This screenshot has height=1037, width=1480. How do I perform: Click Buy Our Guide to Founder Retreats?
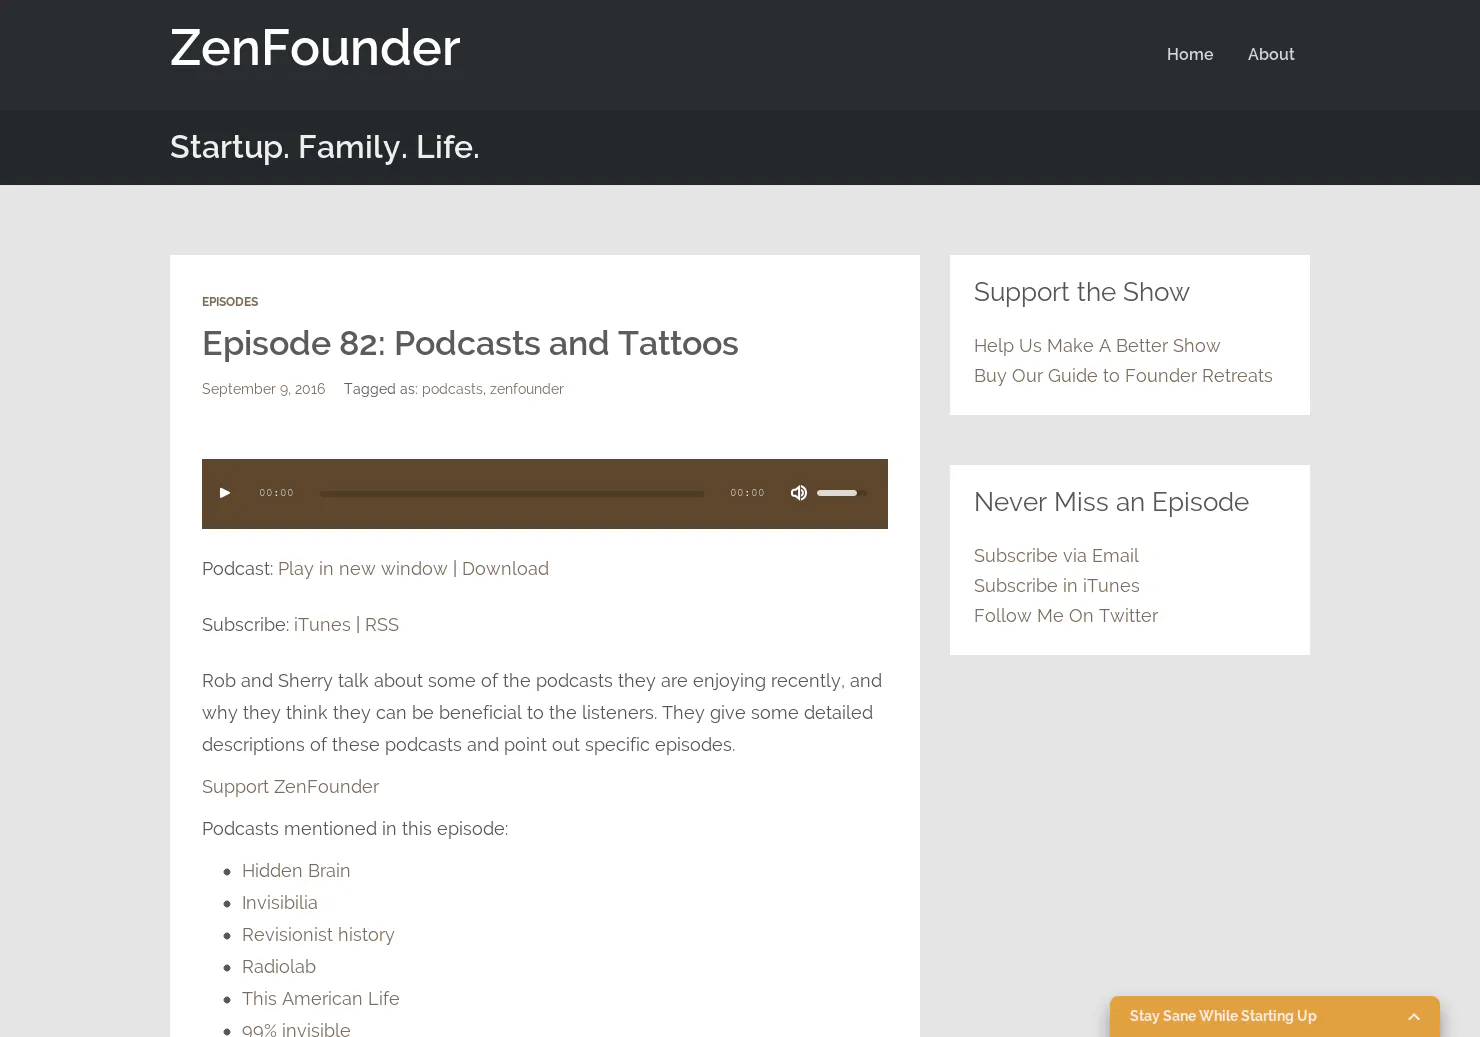(1123, 376)
